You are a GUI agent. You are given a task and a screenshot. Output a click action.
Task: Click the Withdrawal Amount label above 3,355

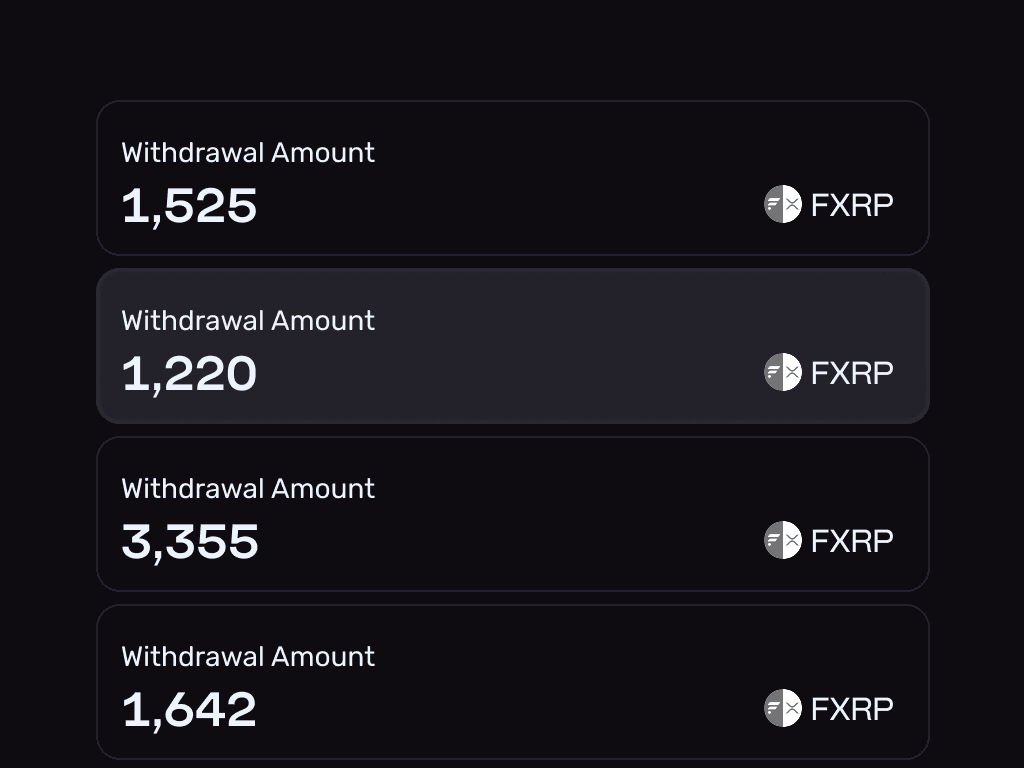248,489
